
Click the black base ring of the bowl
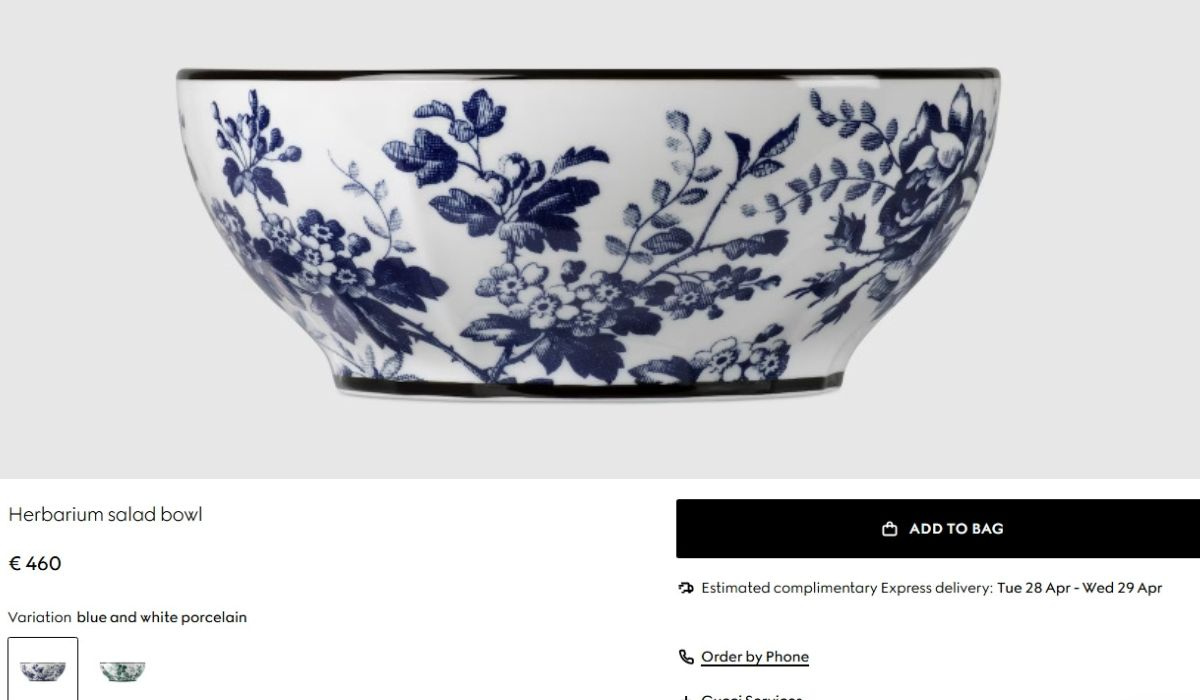[588, 388]
